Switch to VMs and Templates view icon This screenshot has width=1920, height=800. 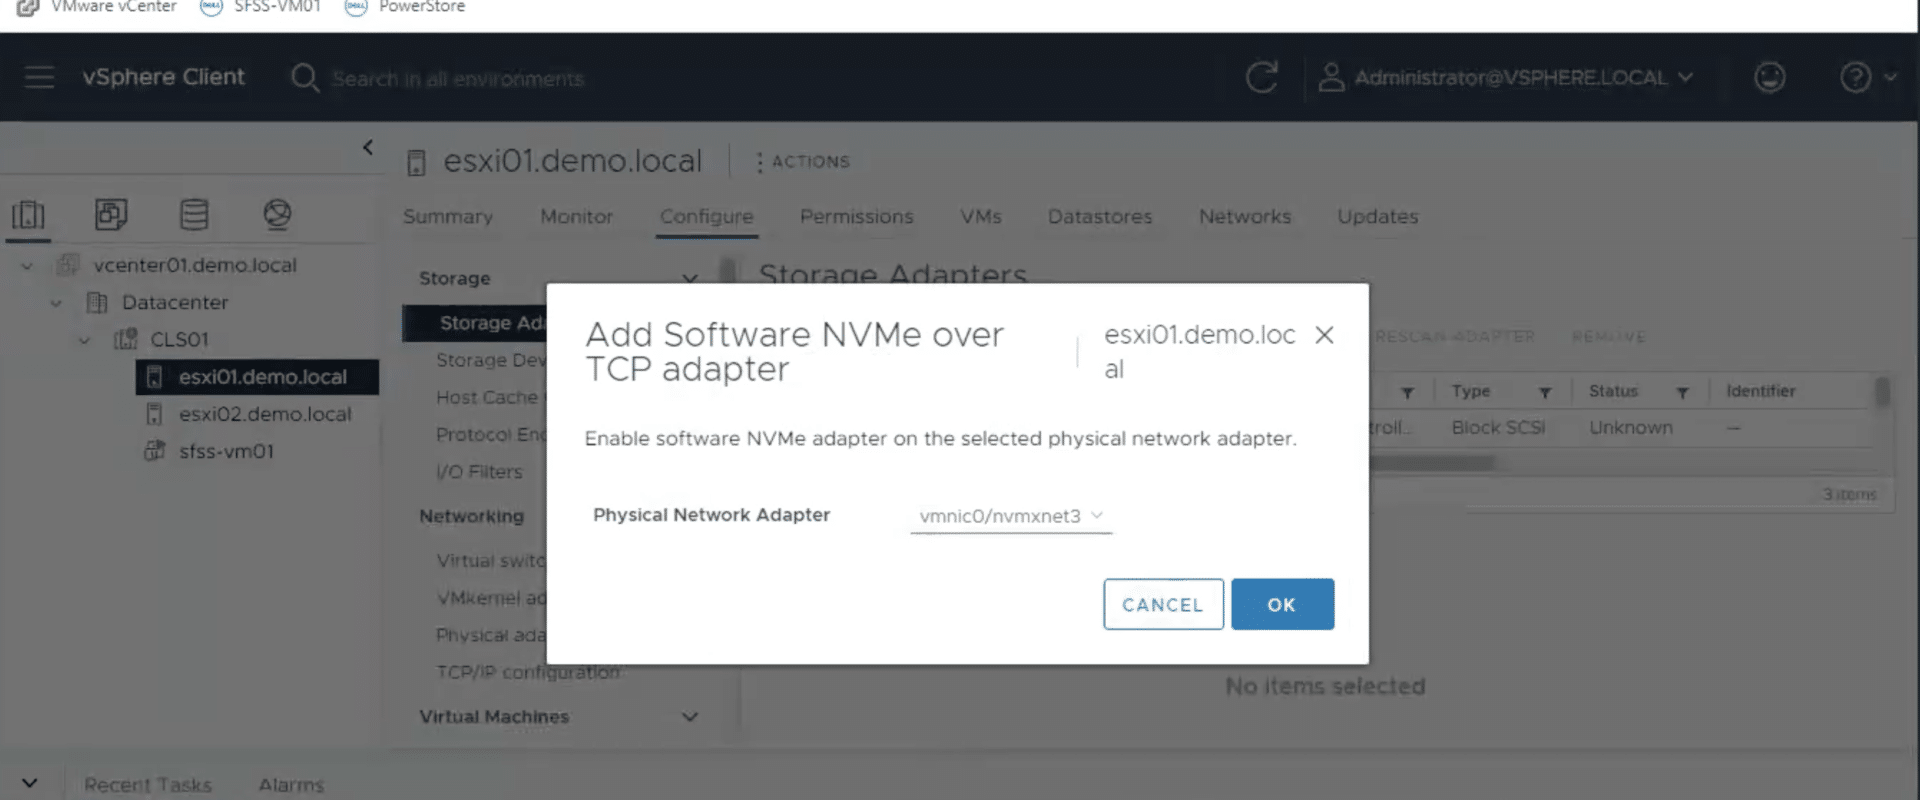(111, 214)
